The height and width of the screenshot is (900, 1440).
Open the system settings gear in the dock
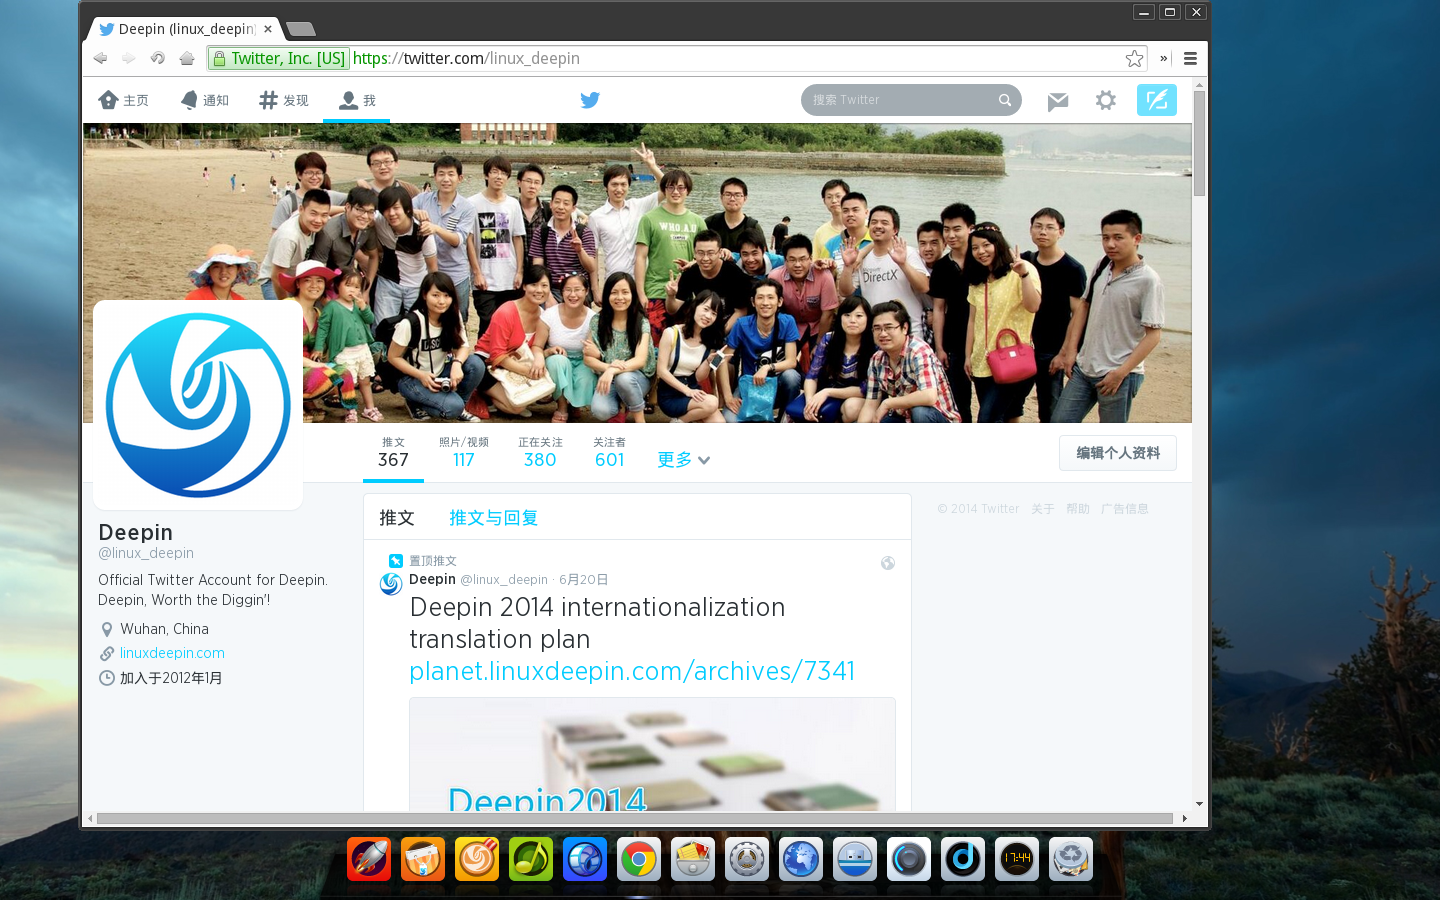coord(747,859)
